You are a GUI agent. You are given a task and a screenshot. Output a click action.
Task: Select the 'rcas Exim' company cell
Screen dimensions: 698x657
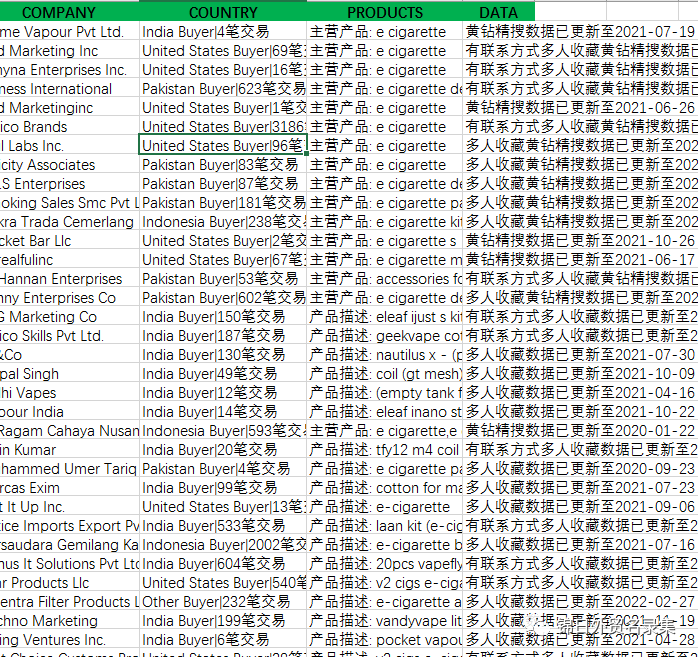point(69,487)
